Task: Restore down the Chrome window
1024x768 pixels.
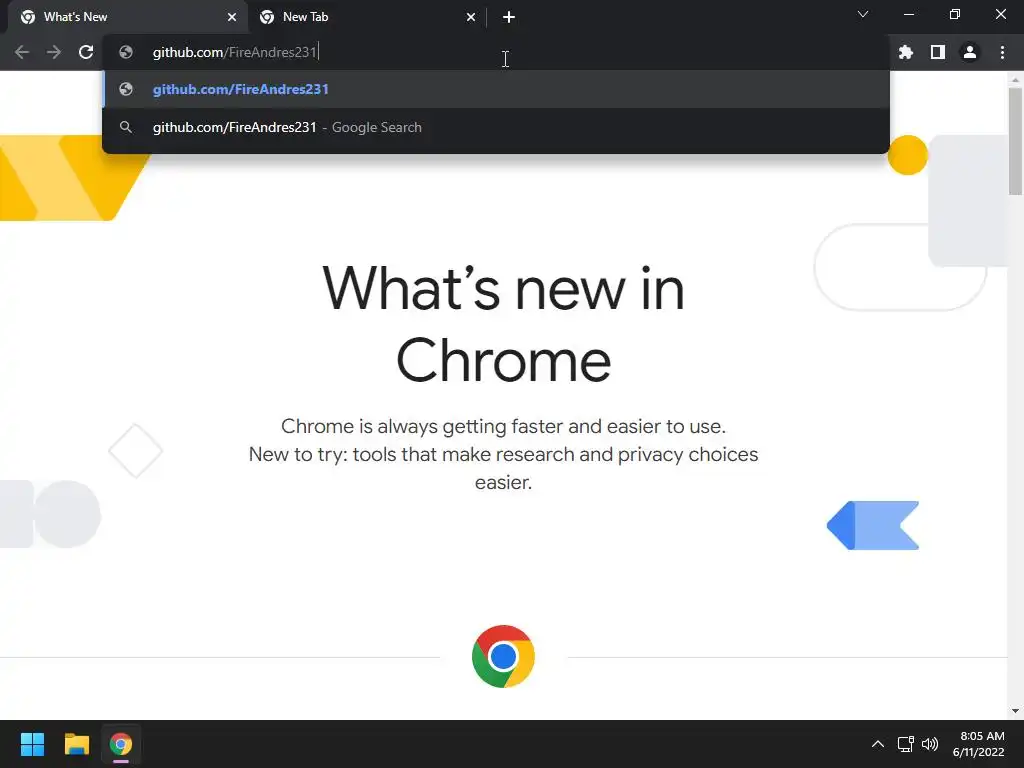Action: (x=955, y=14)
